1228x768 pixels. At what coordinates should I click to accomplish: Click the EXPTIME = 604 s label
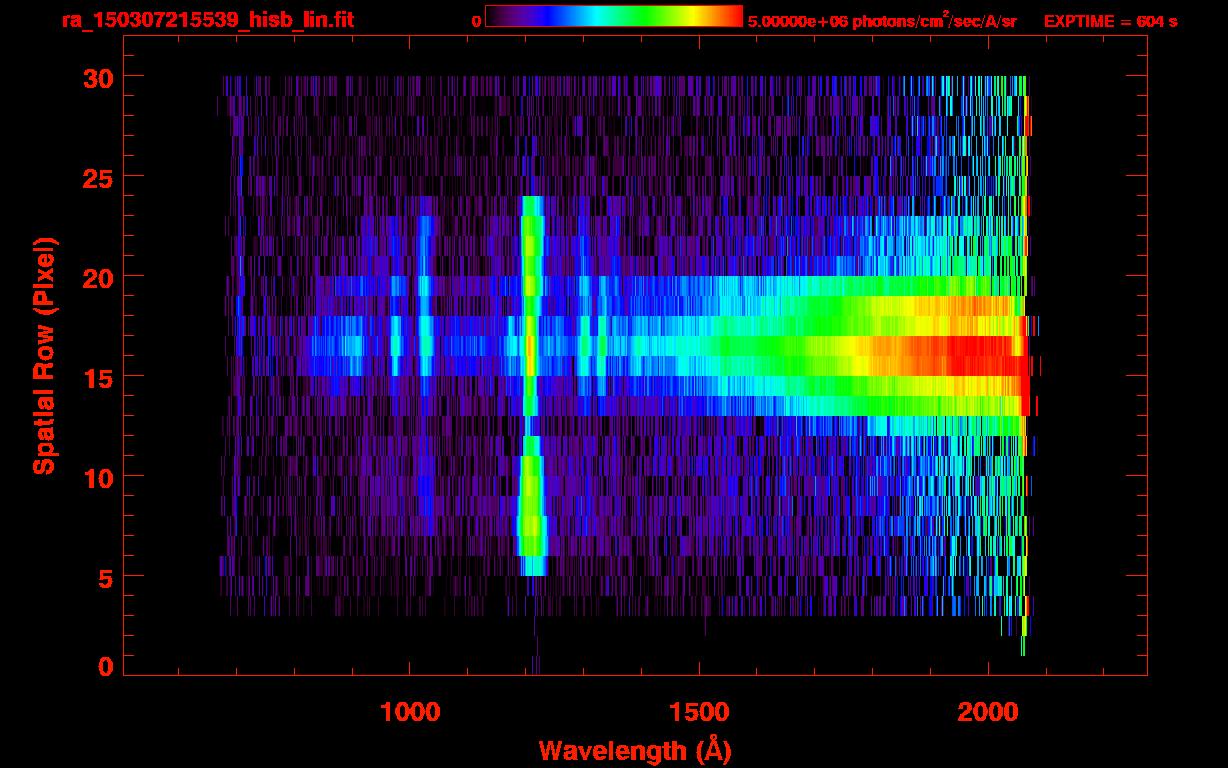[1110, 21]
